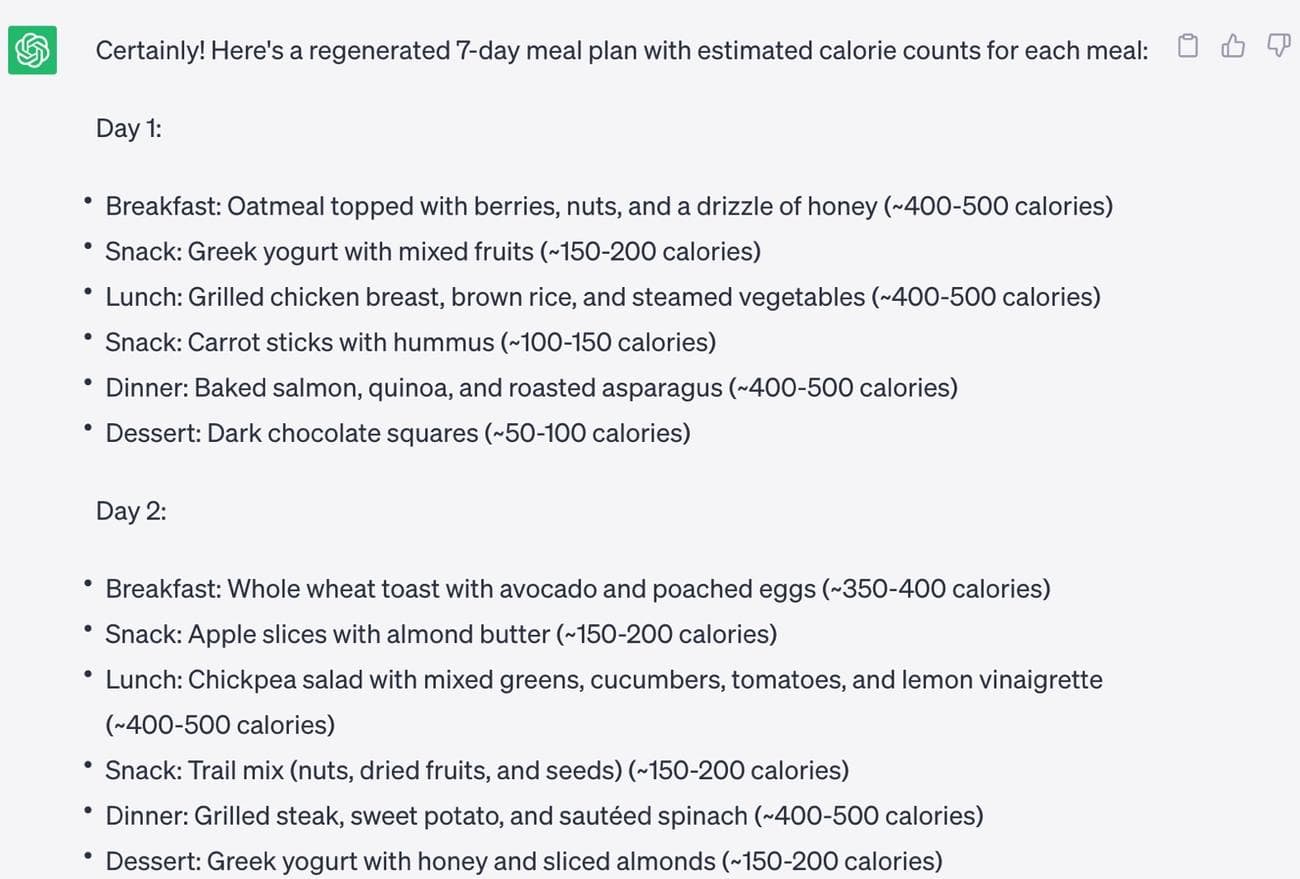Click the grilled steak dinner line

(544, 816)
